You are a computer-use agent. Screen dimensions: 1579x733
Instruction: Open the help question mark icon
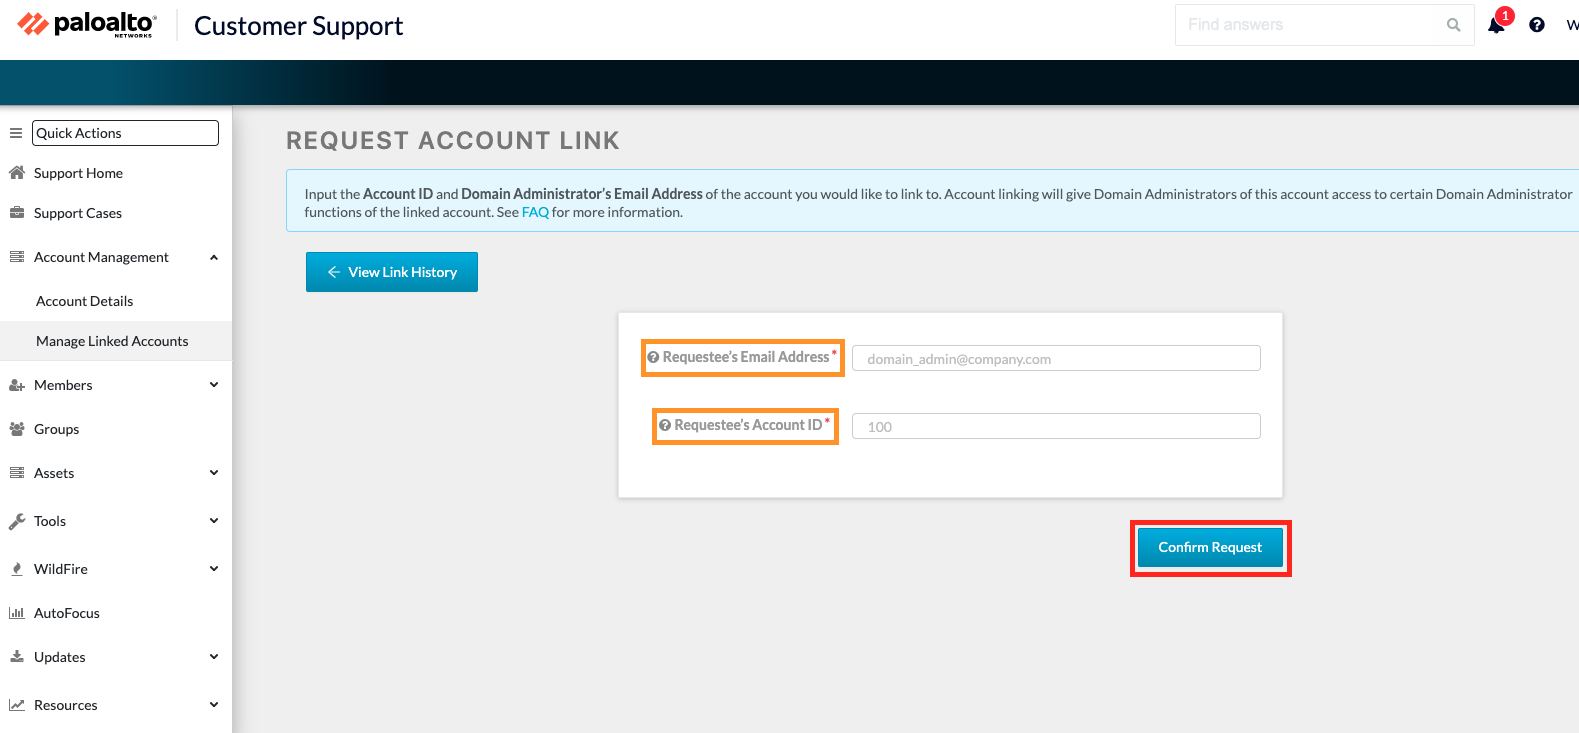pos(1537,25)
